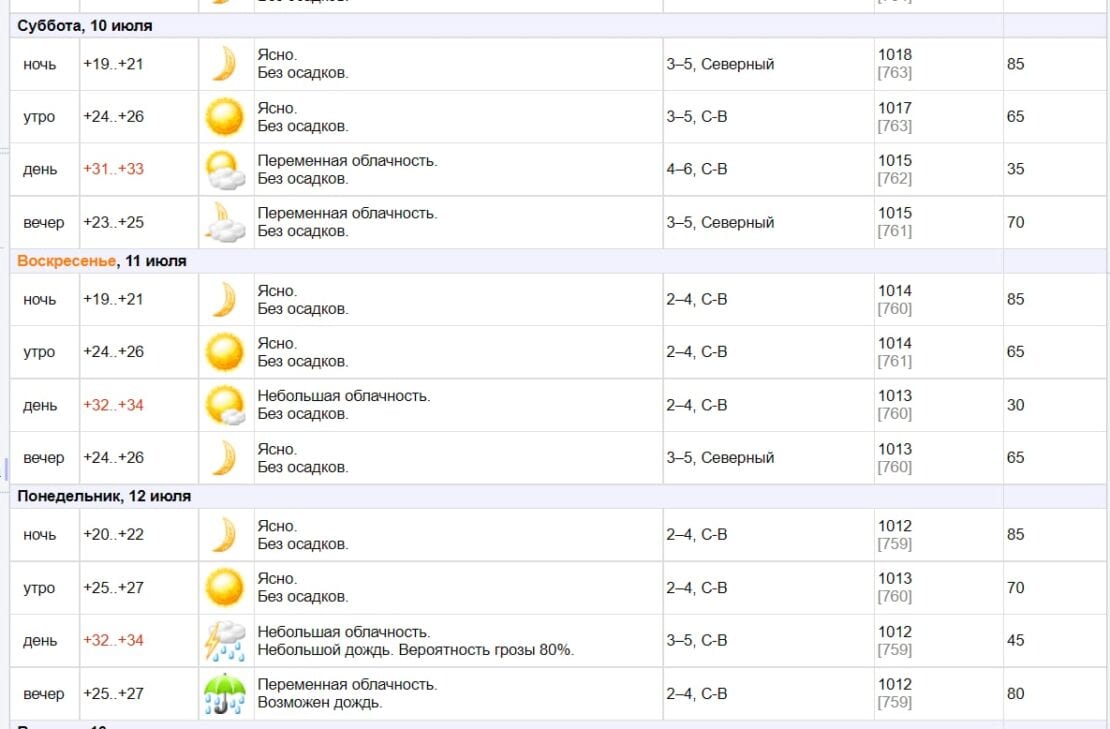Select the Суббота, 10 июля header
The height and width of the screenshot is (729, 1110).
click(85, 25)
